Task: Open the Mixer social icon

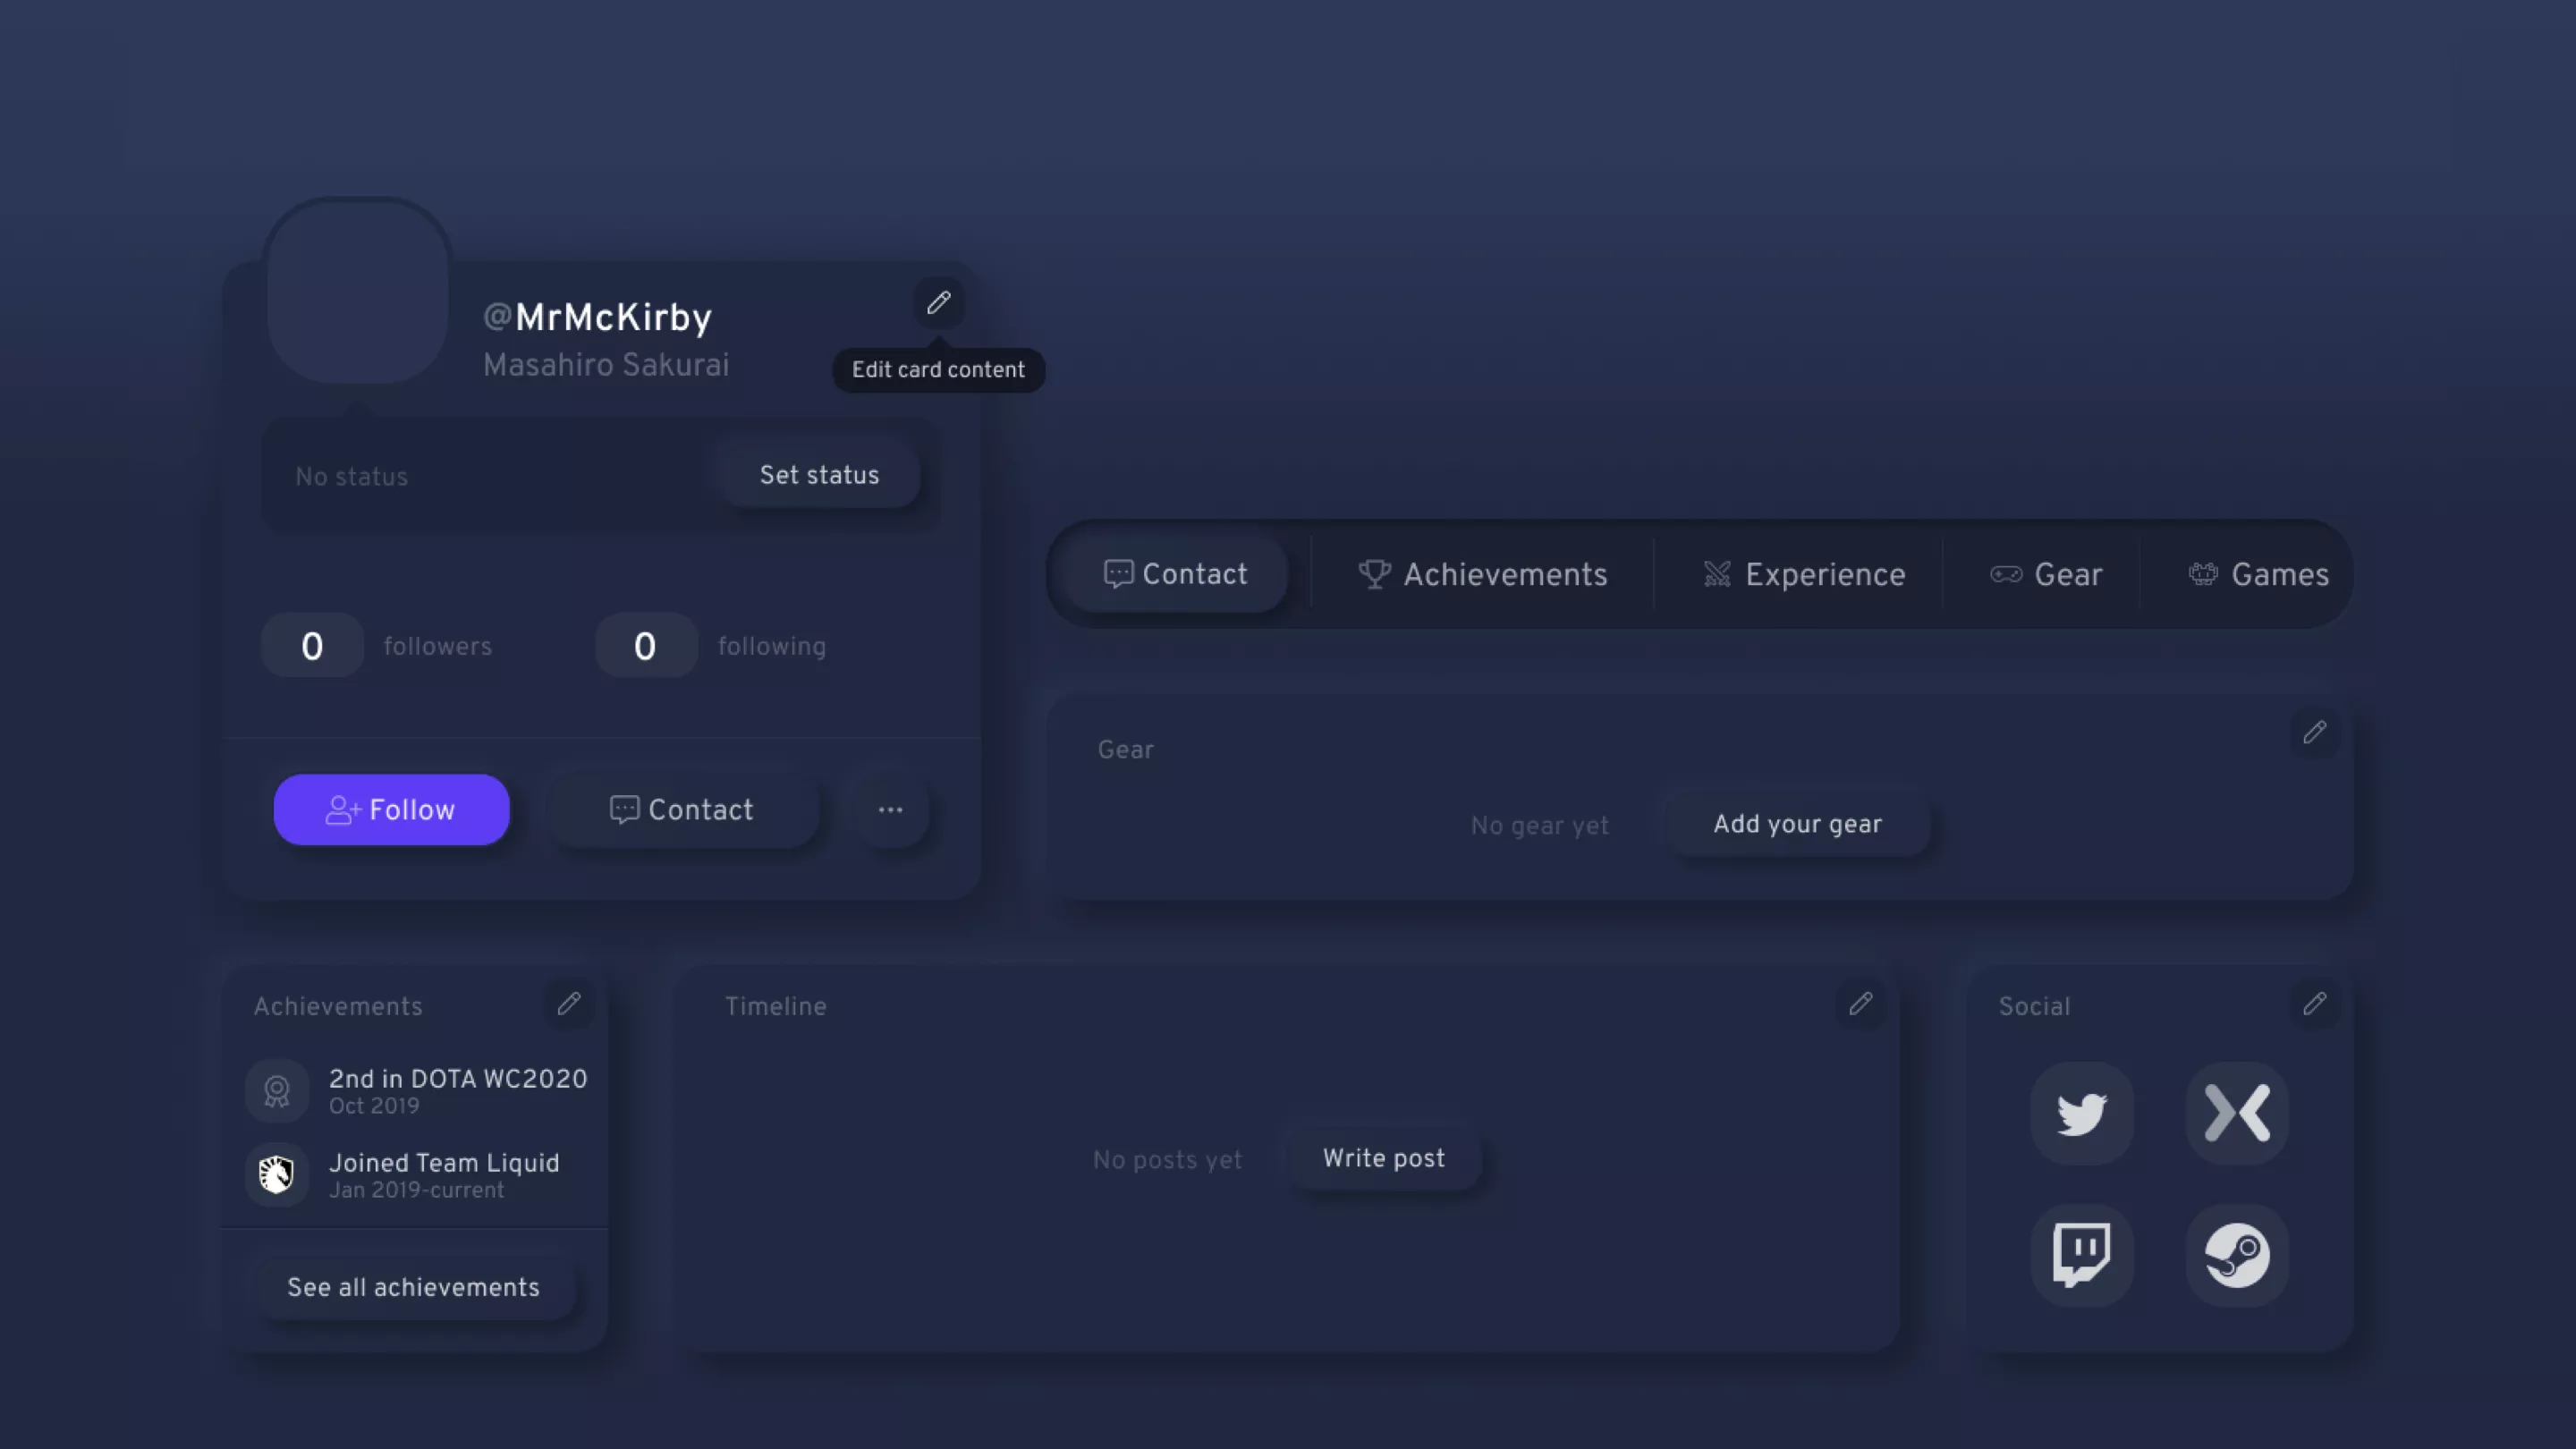Action: point(2237,1113)
